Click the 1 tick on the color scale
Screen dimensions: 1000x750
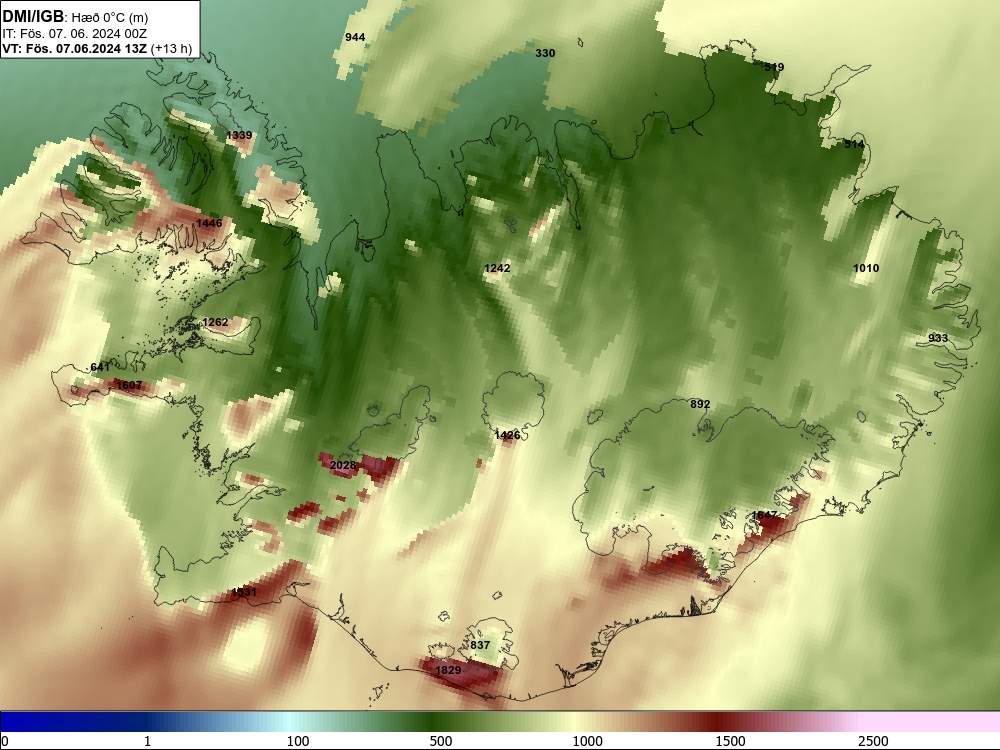[x=147, y=741]
